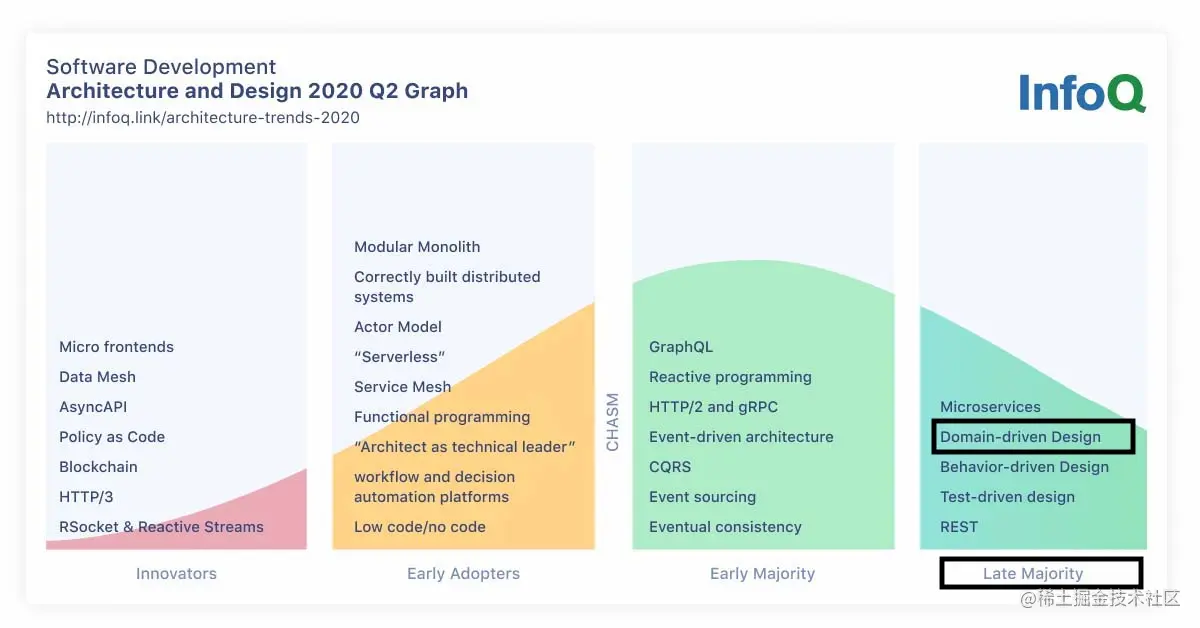
Task: Select Micro frontends in the Innovators list
Action: coord(116,347)
